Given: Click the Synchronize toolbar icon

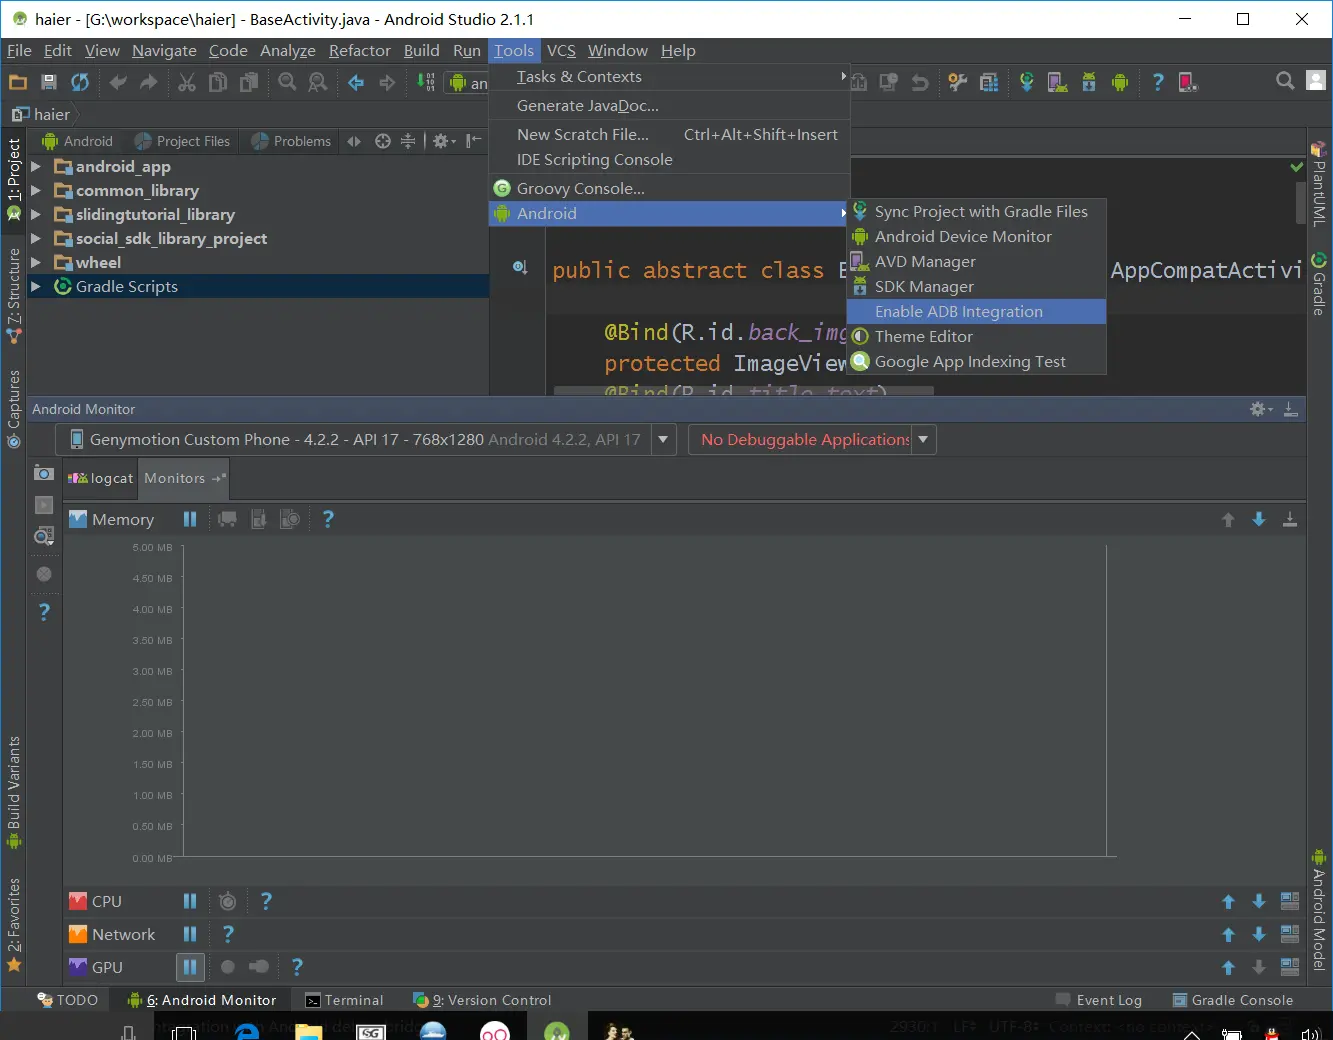Looking at the screenshot, I should 80,83.
